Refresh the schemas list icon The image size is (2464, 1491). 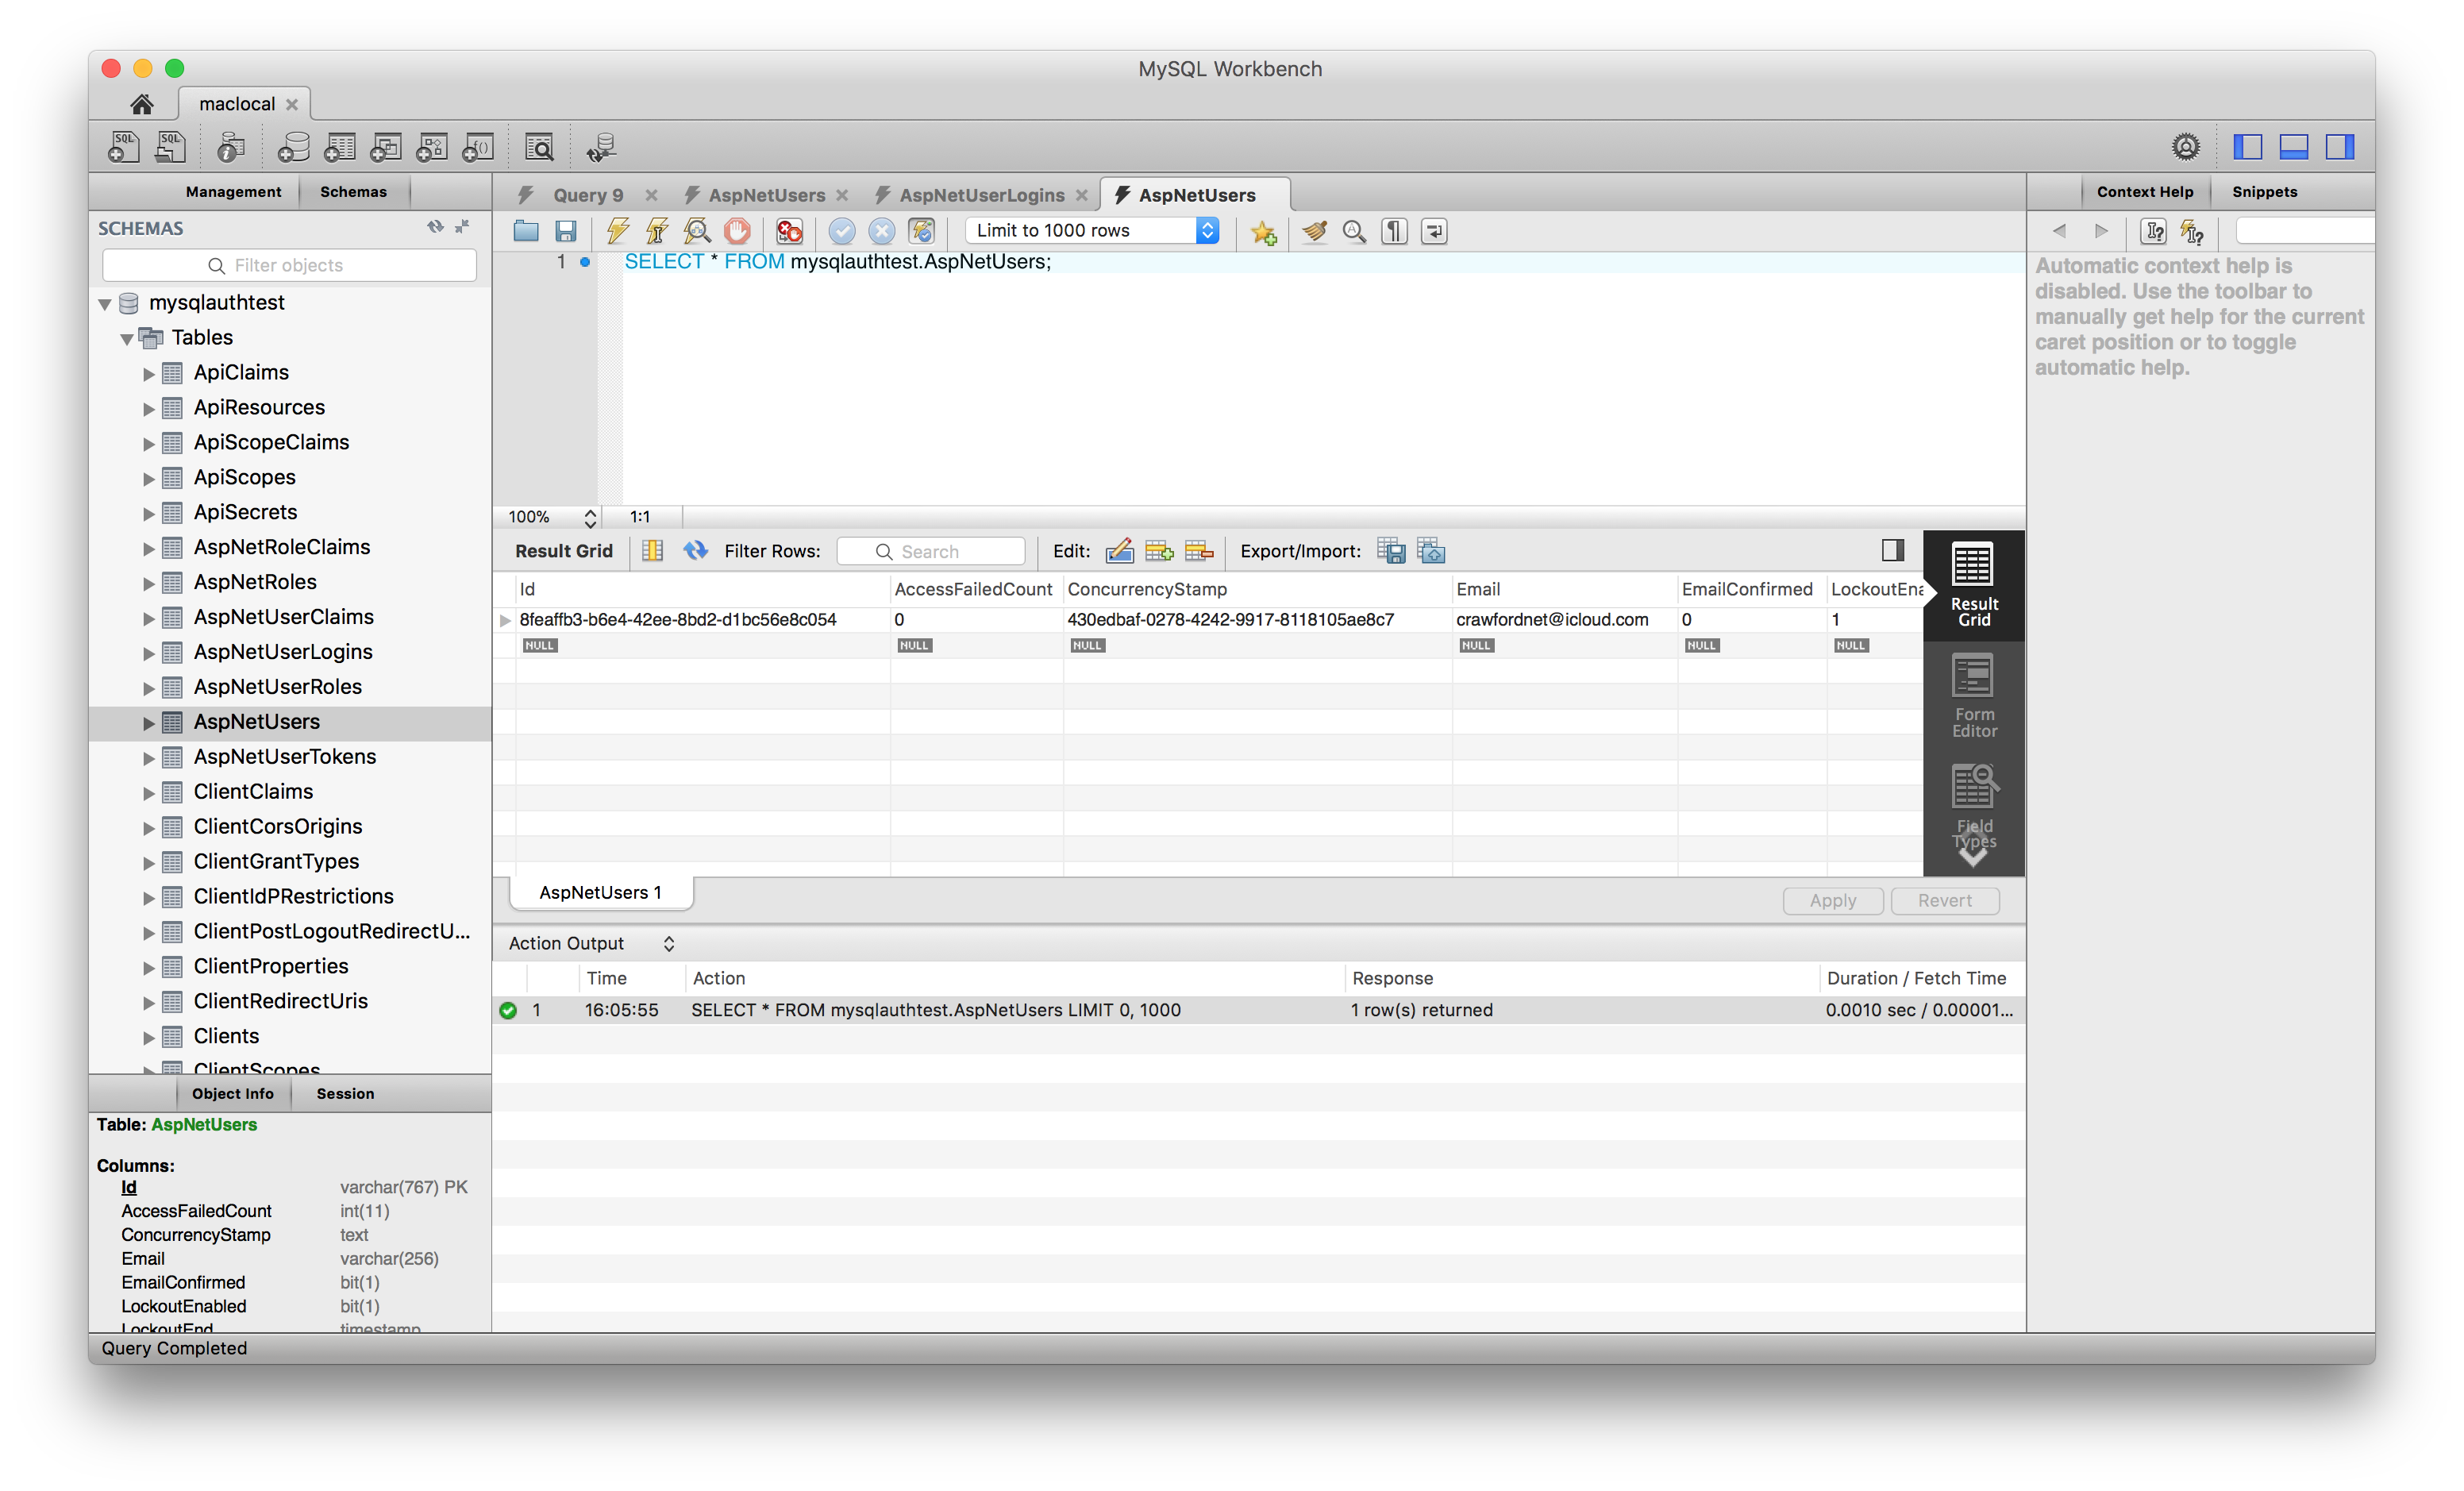click(435, 227)
